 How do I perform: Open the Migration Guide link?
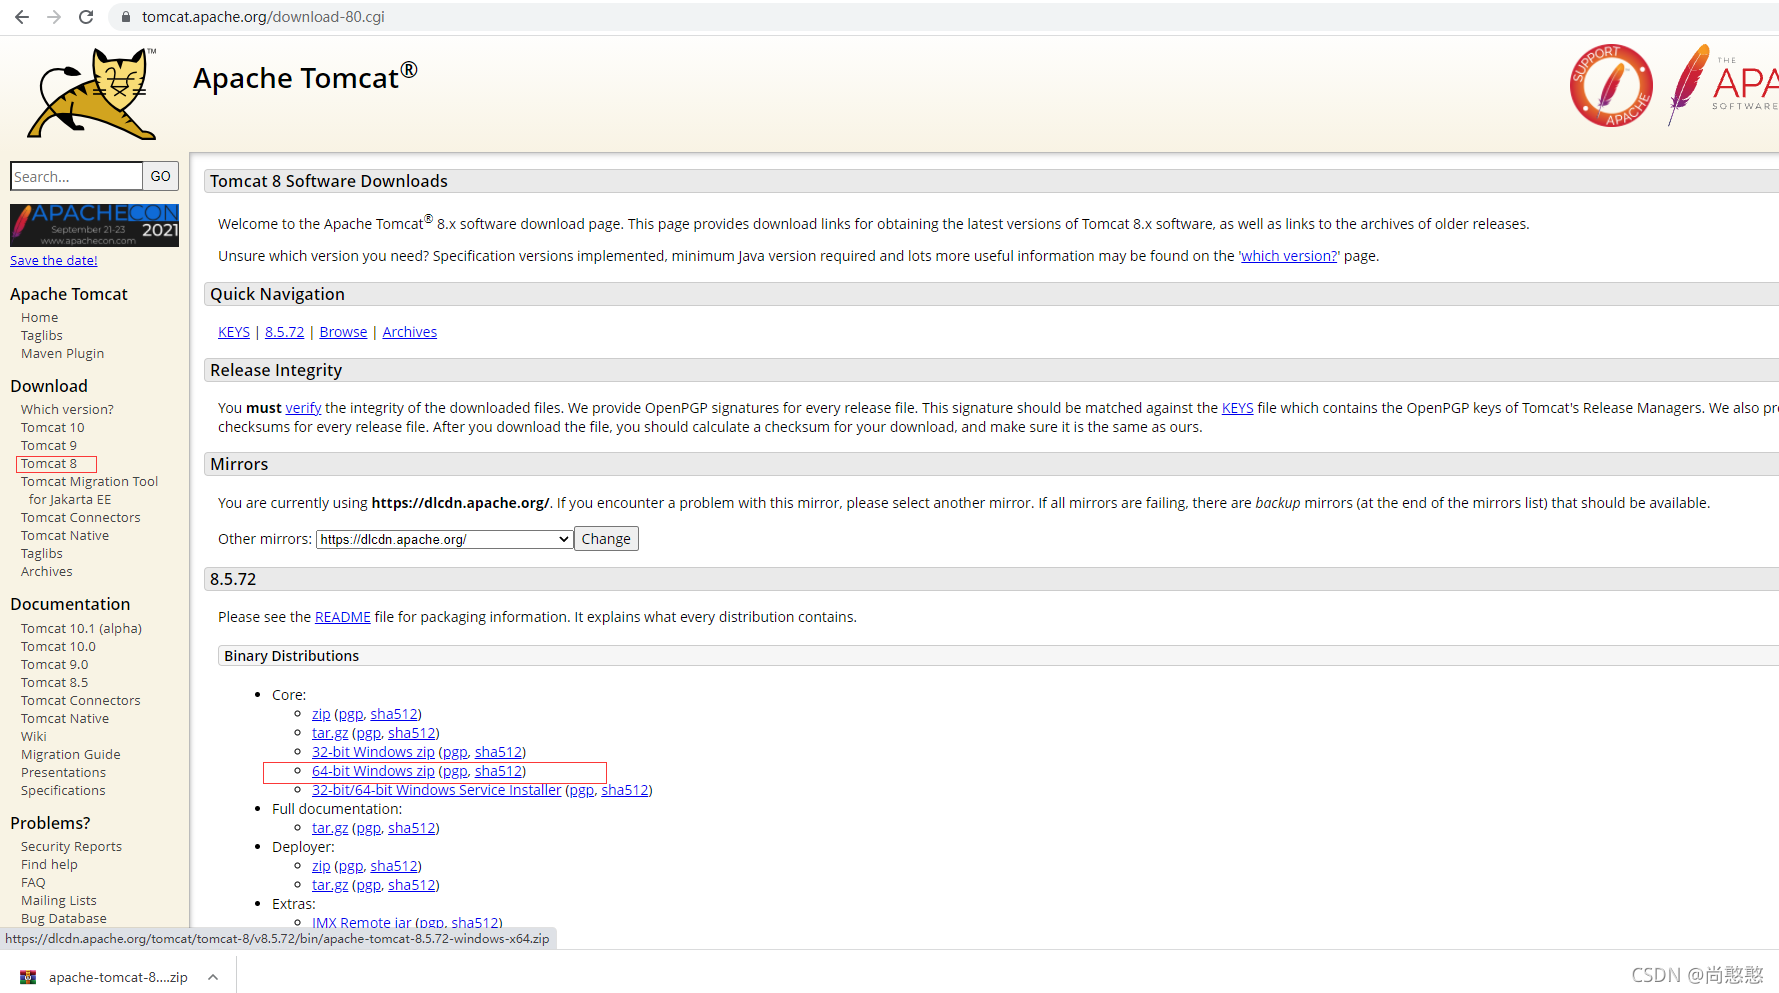point(70,755)
